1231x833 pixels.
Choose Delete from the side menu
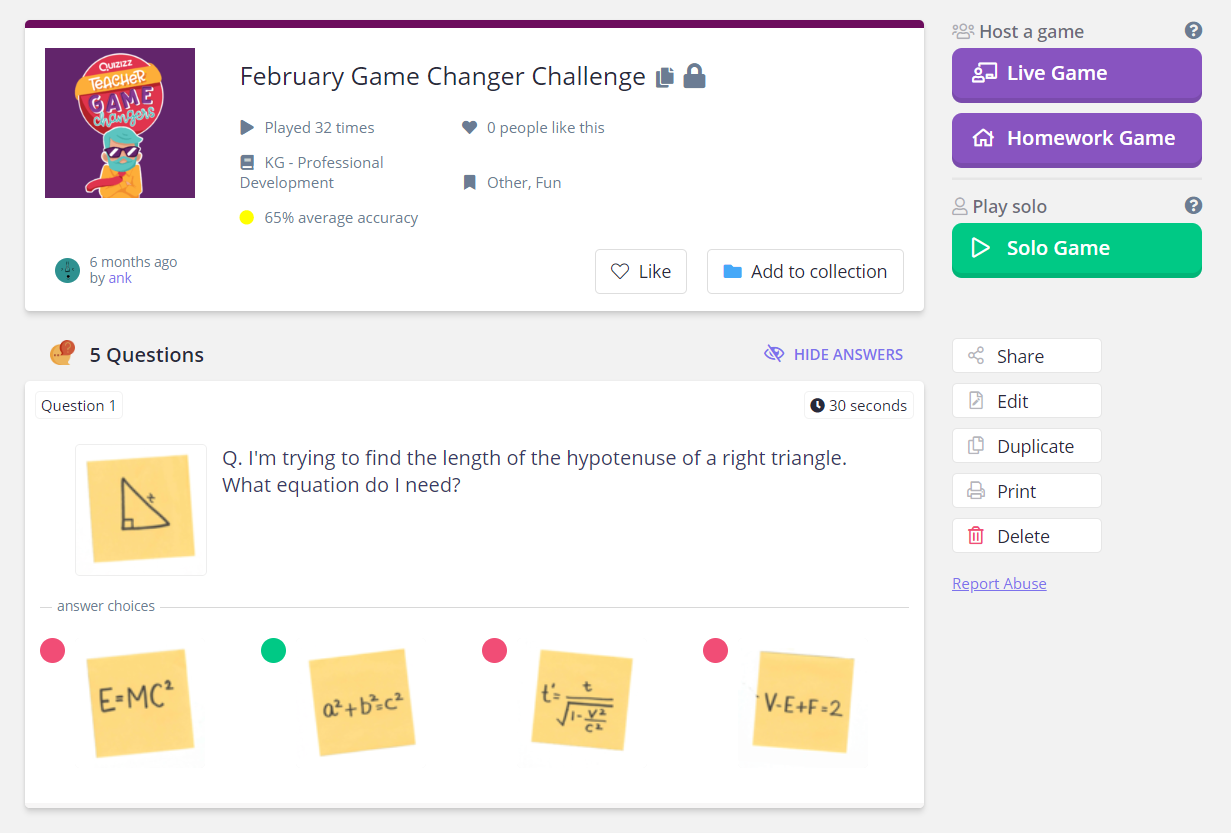coord(1027,536)
